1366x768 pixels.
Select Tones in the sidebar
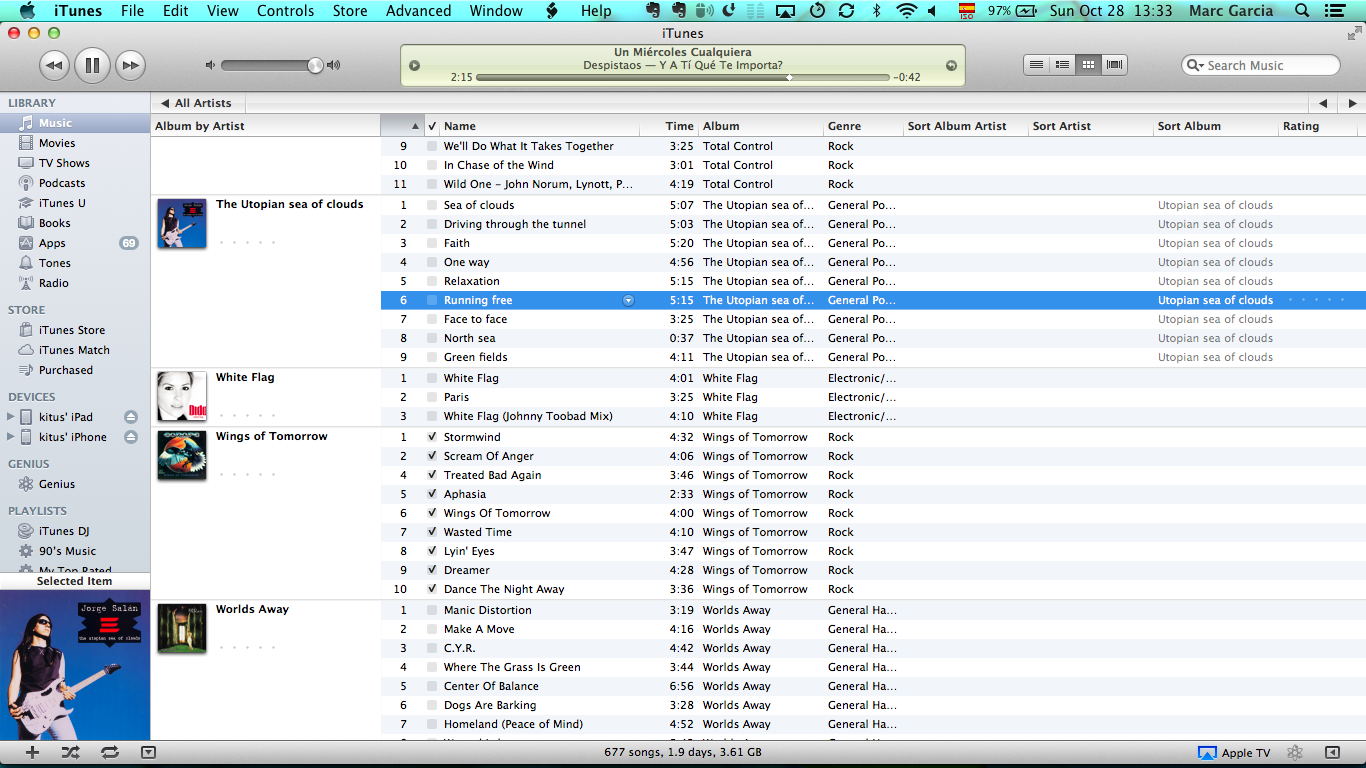55,263
